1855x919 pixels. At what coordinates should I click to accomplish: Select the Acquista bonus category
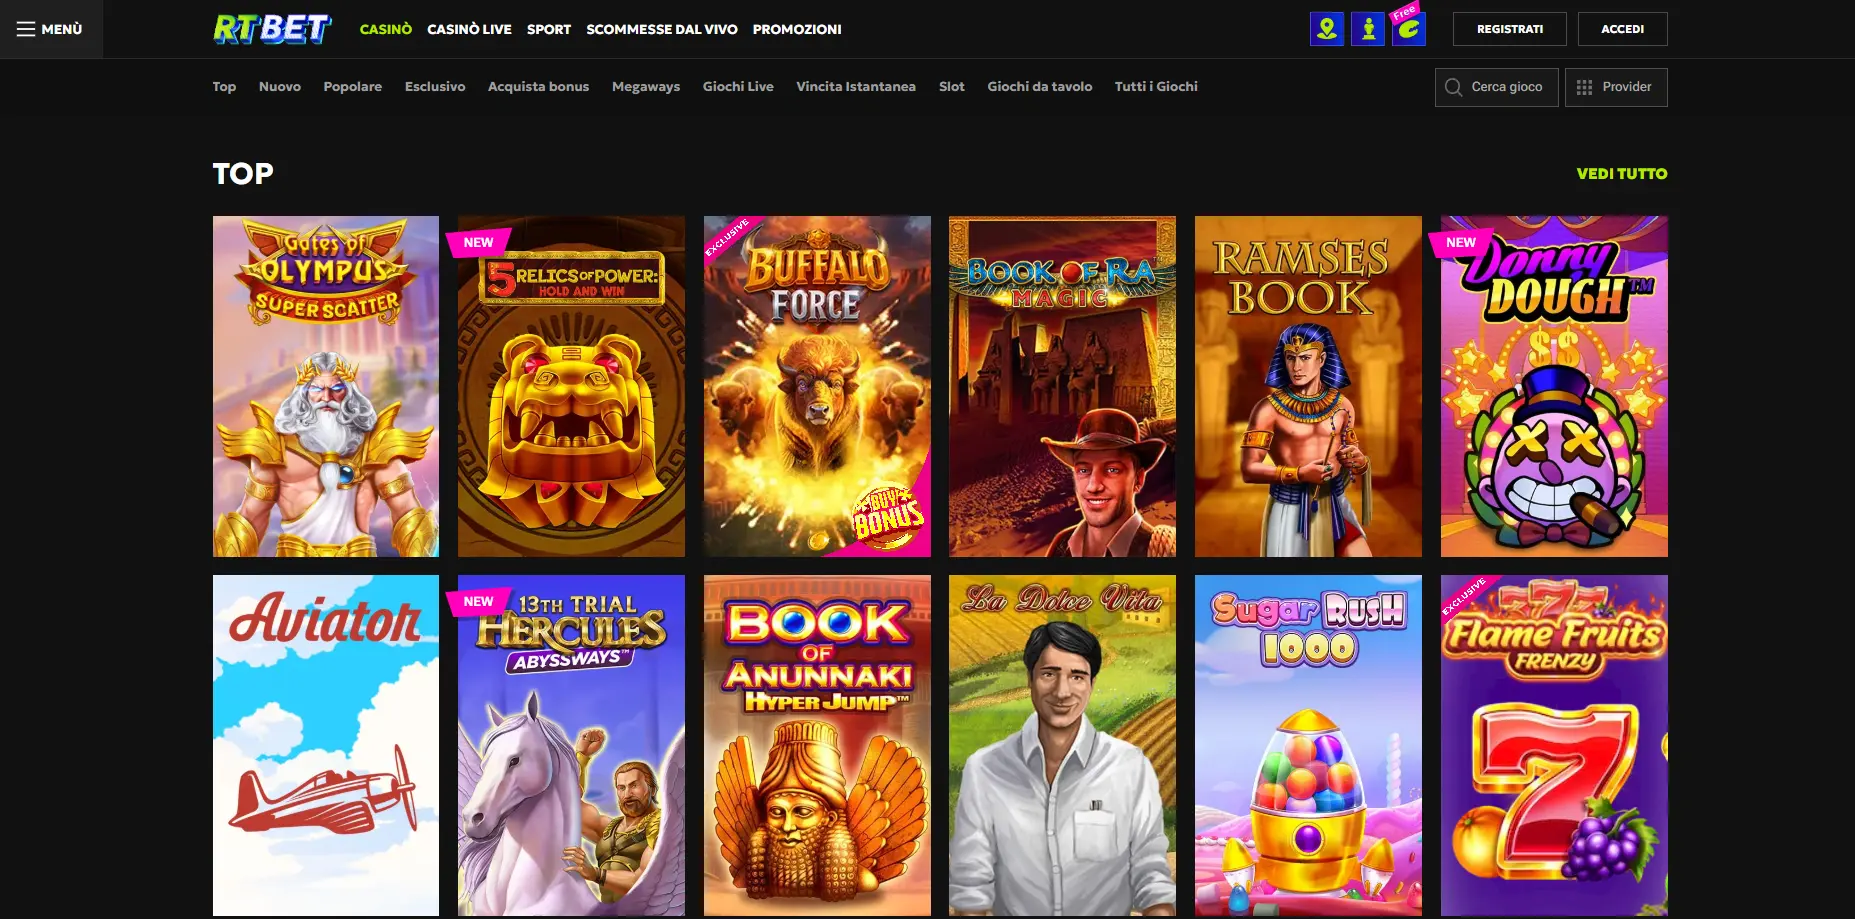[538, 87]
